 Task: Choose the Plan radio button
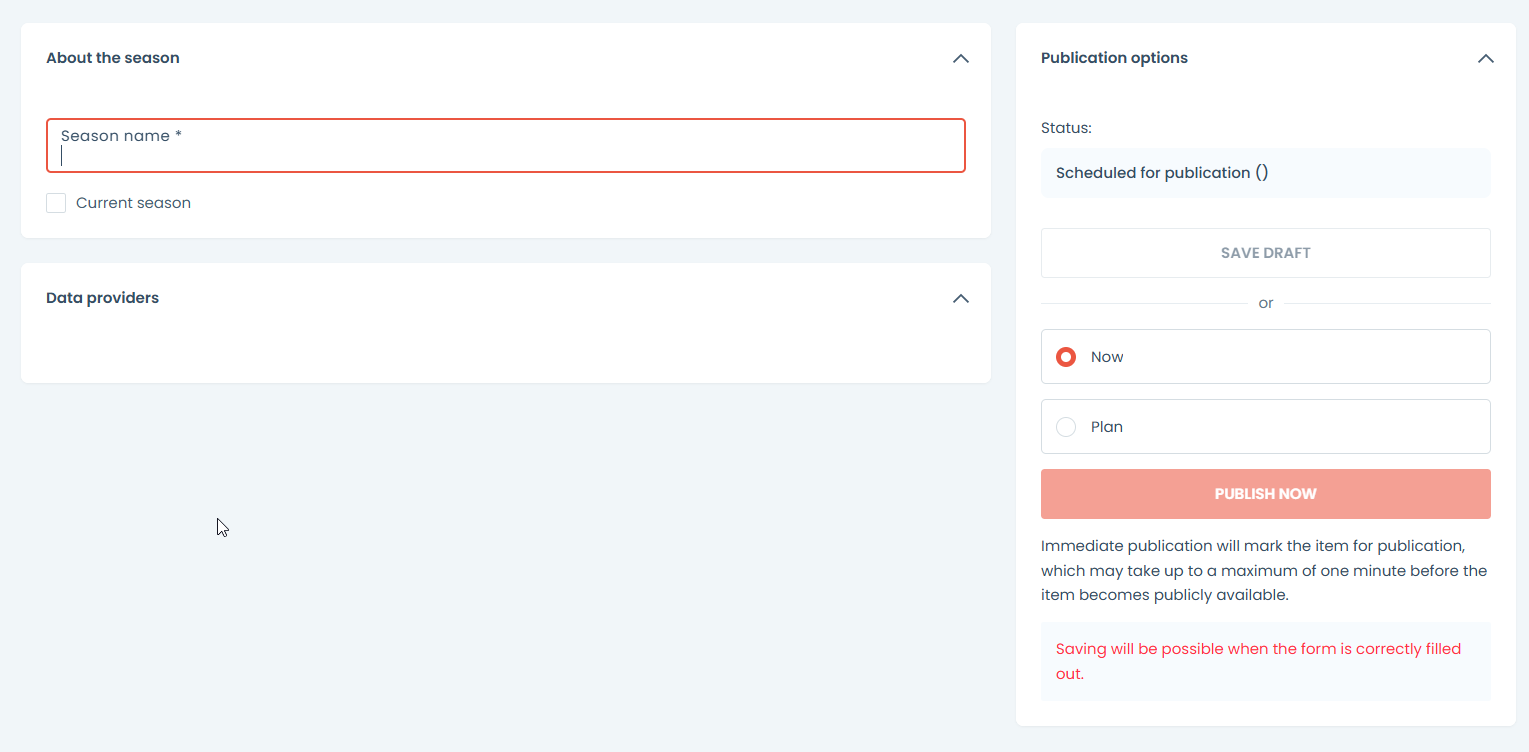pyautogui.click(x=1066, y=427)
